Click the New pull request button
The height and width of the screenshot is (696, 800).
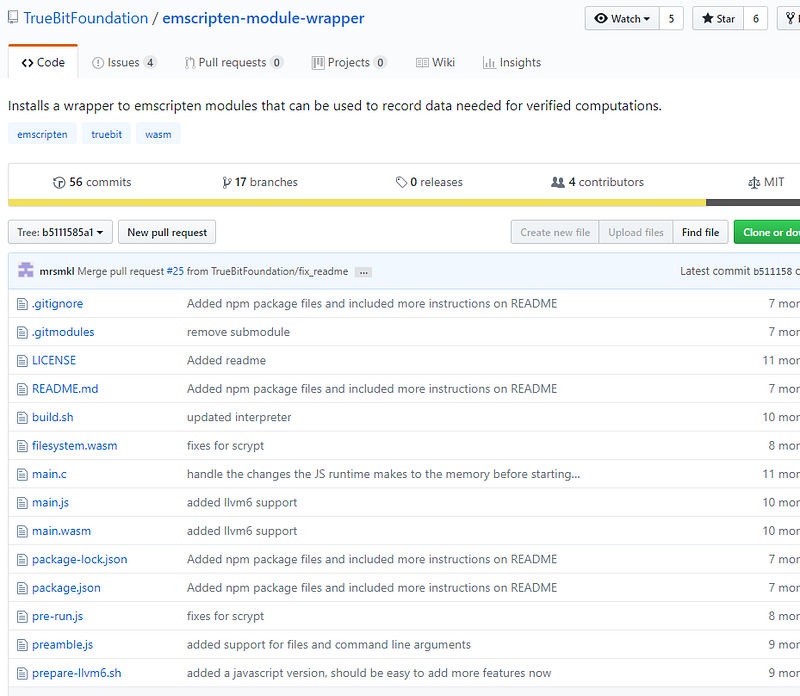[167, 232]
